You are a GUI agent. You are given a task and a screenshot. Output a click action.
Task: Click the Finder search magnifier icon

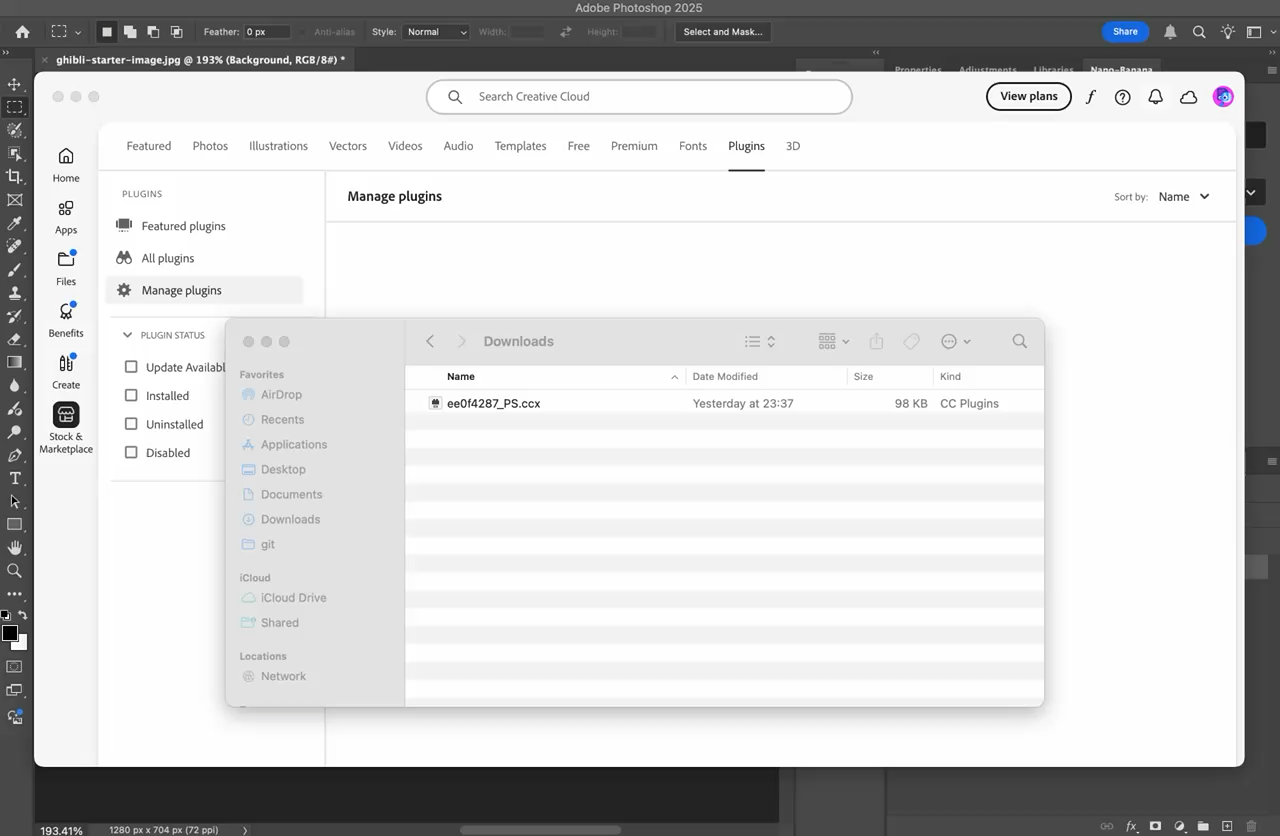[1019, 341]
